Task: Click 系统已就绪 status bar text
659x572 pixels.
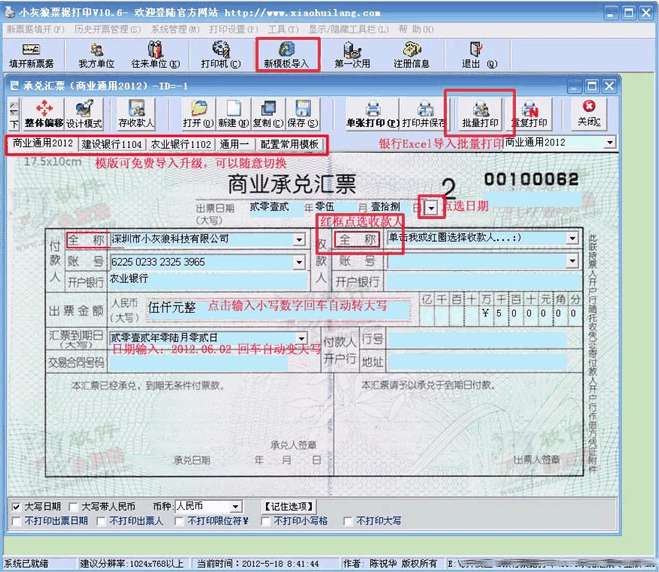Action: (x=26, y=563)
